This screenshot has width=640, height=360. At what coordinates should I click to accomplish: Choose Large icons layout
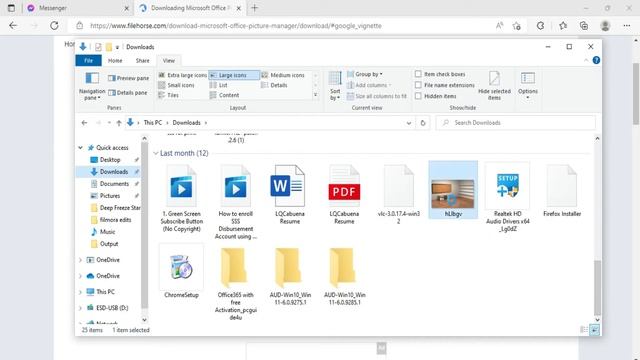234,75
